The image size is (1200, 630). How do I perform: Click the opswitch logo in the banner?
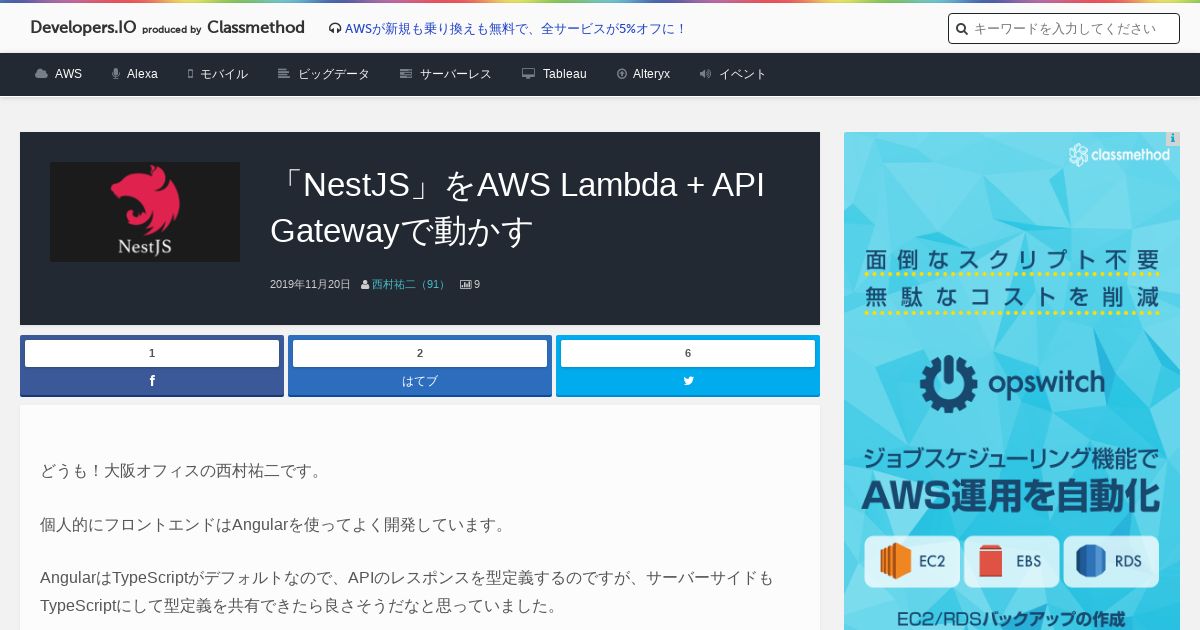(1012, 383)
